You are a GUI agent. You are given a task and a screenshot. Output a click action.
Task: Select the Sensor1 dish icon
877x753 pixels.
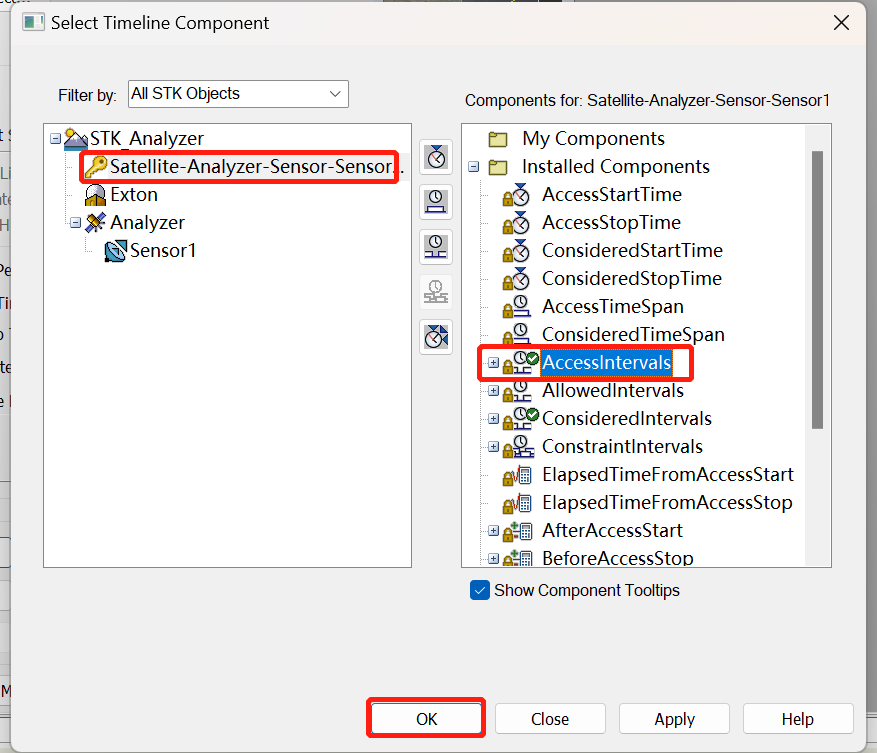point(116,251)
